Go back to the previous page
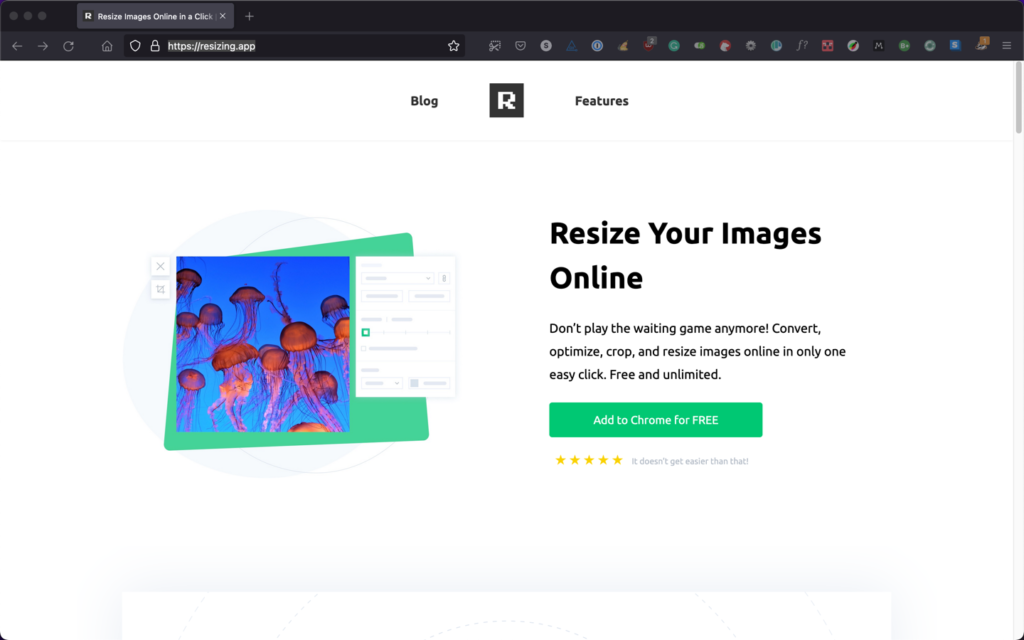The image size is (1024, 640). 17,46
